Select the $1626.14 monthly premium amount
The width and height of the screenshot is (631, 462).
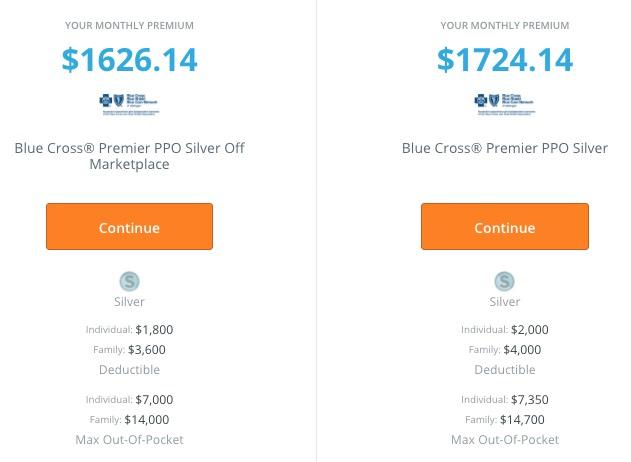click(x=129, y=60)
